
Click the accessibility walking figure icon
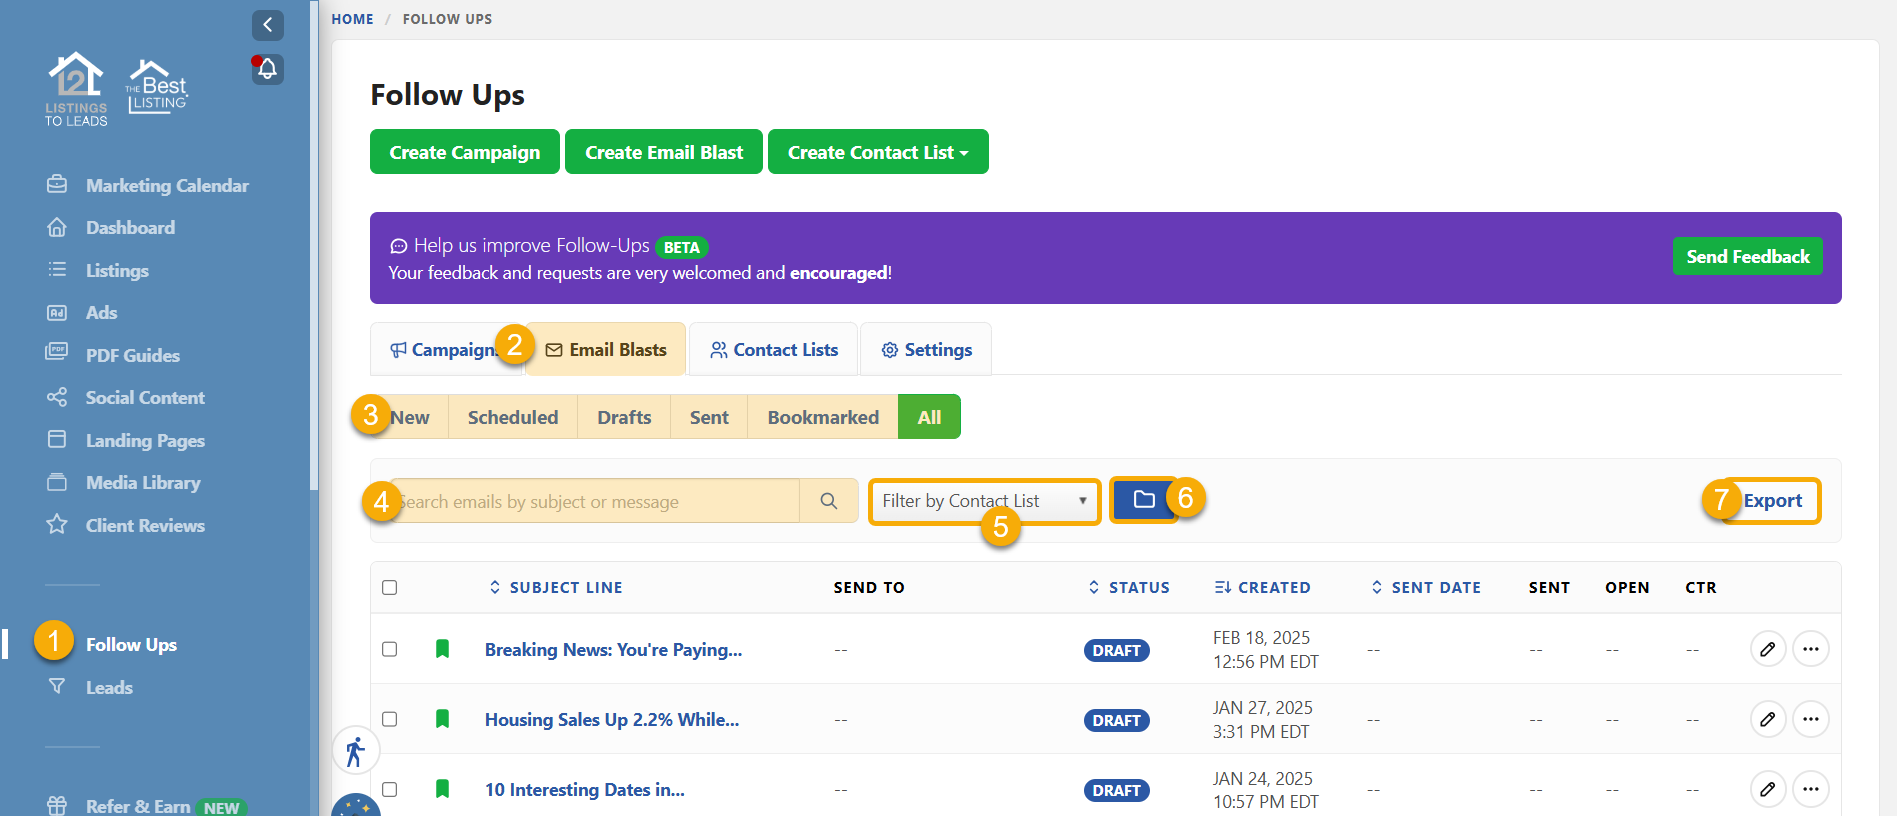coord(355,751)
